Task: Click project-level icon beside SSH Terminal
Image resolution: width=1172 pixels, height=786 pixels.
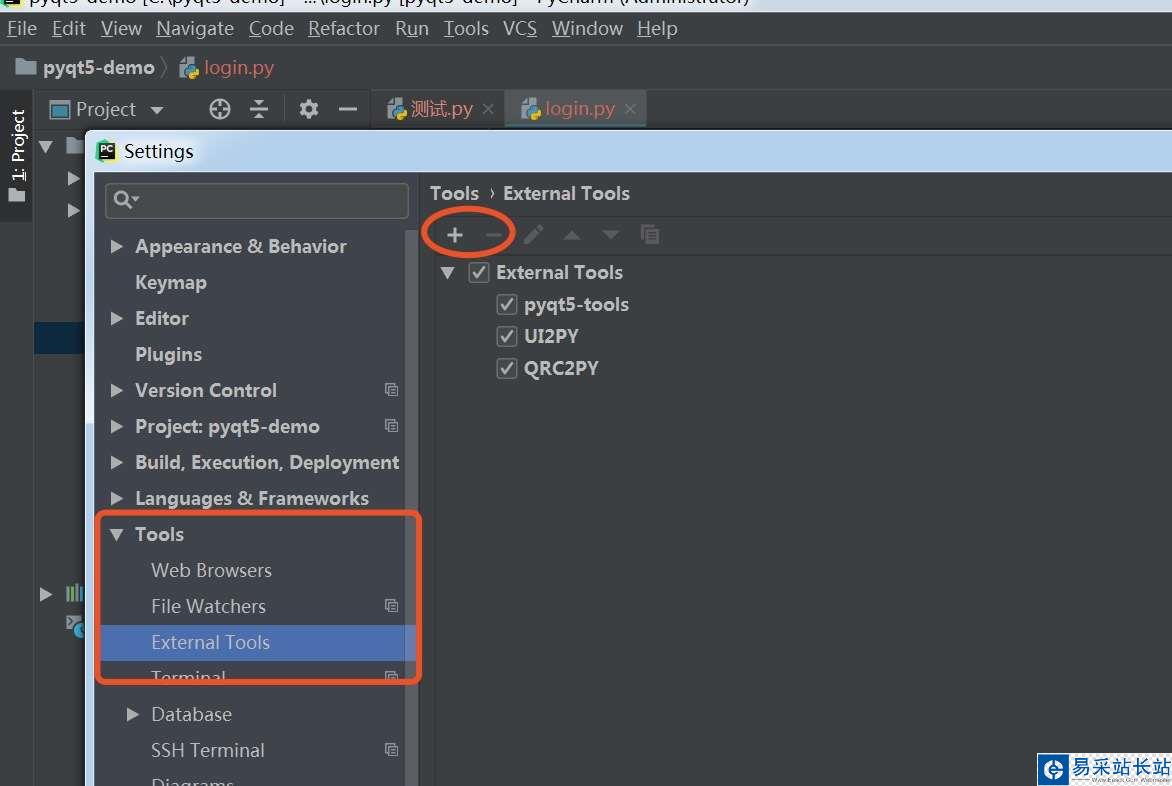Action: [x=391, y=749]
